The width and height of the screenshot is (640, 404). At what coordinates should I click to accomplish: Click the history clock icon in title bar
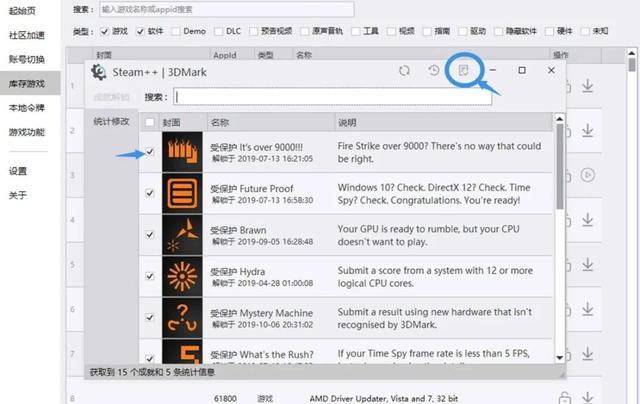click(x=433, y=71)
